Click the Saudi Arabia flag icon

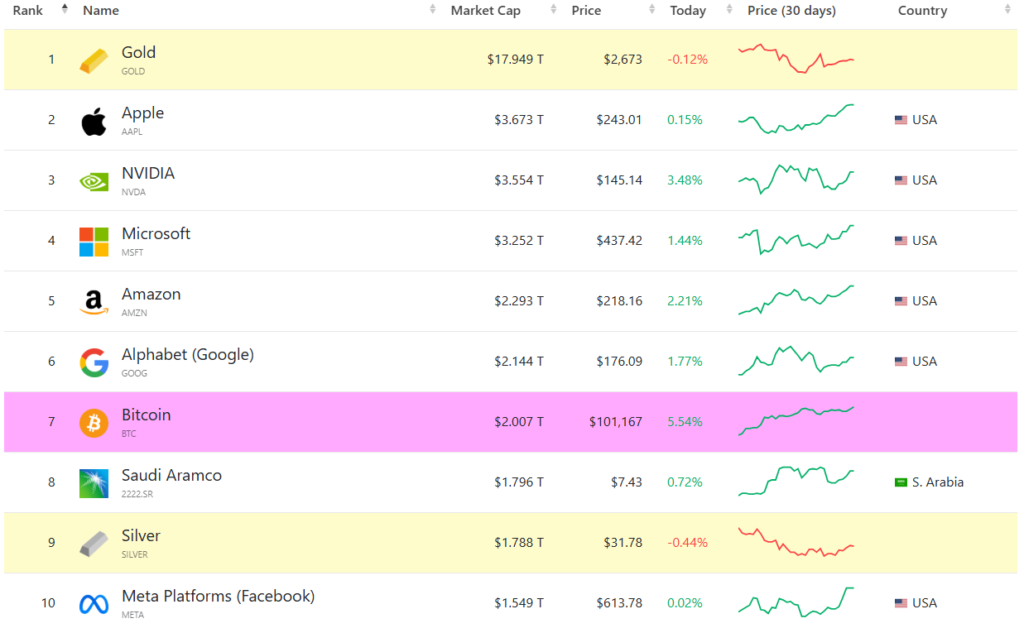[x=901, y=482]
